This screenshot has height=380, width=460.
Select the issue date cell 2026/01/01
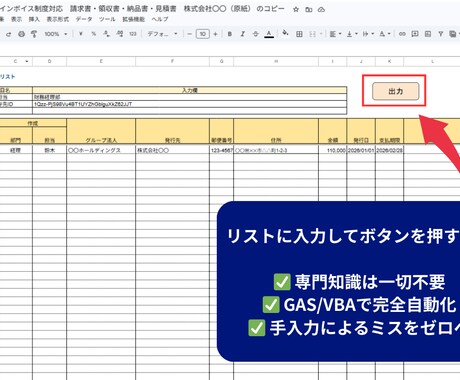coord(361,150)
